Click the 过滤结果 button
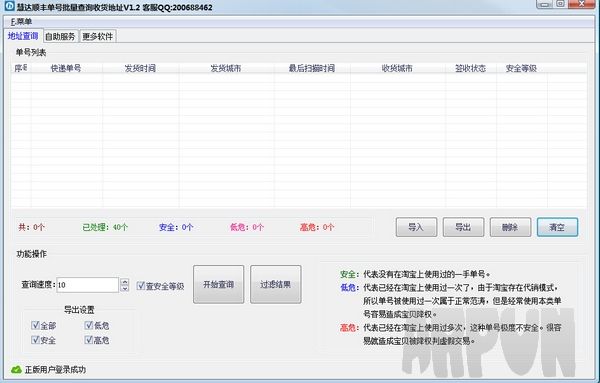The image size is (600, 383). click(276, 284)
